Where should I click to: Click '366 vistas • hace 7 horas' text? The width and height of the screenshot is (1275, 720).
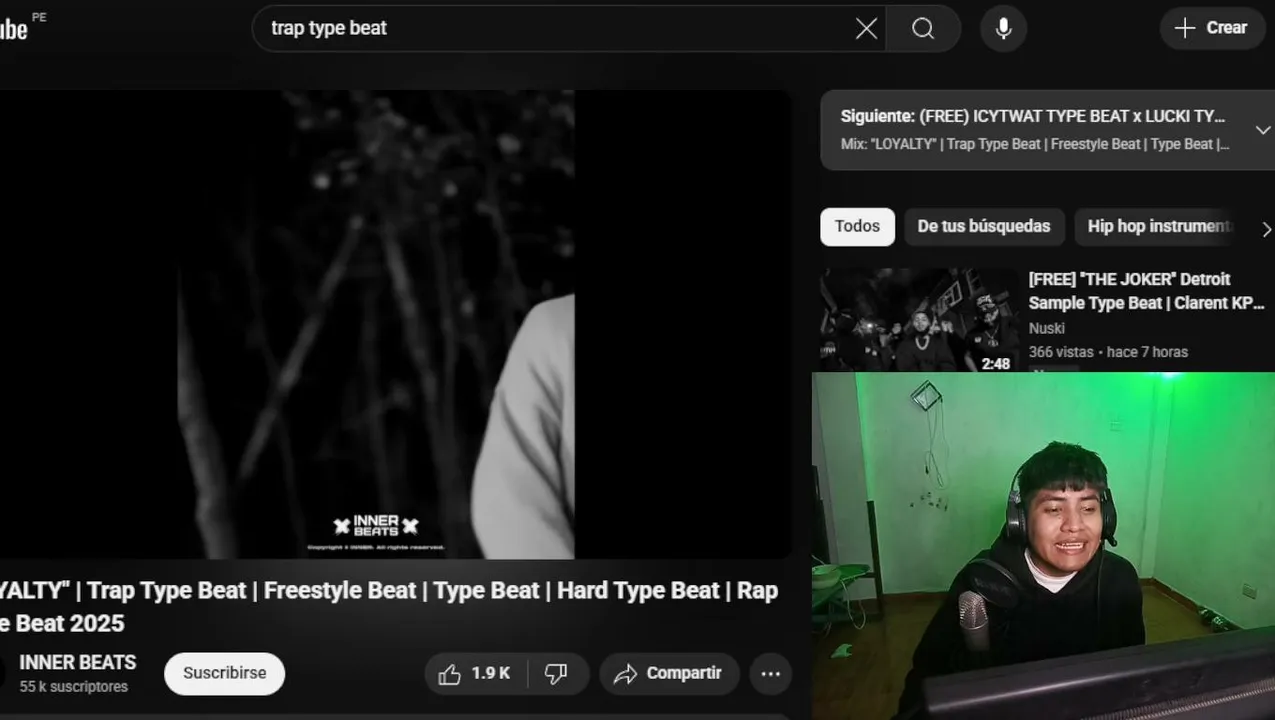click(x=1108, y=352)
